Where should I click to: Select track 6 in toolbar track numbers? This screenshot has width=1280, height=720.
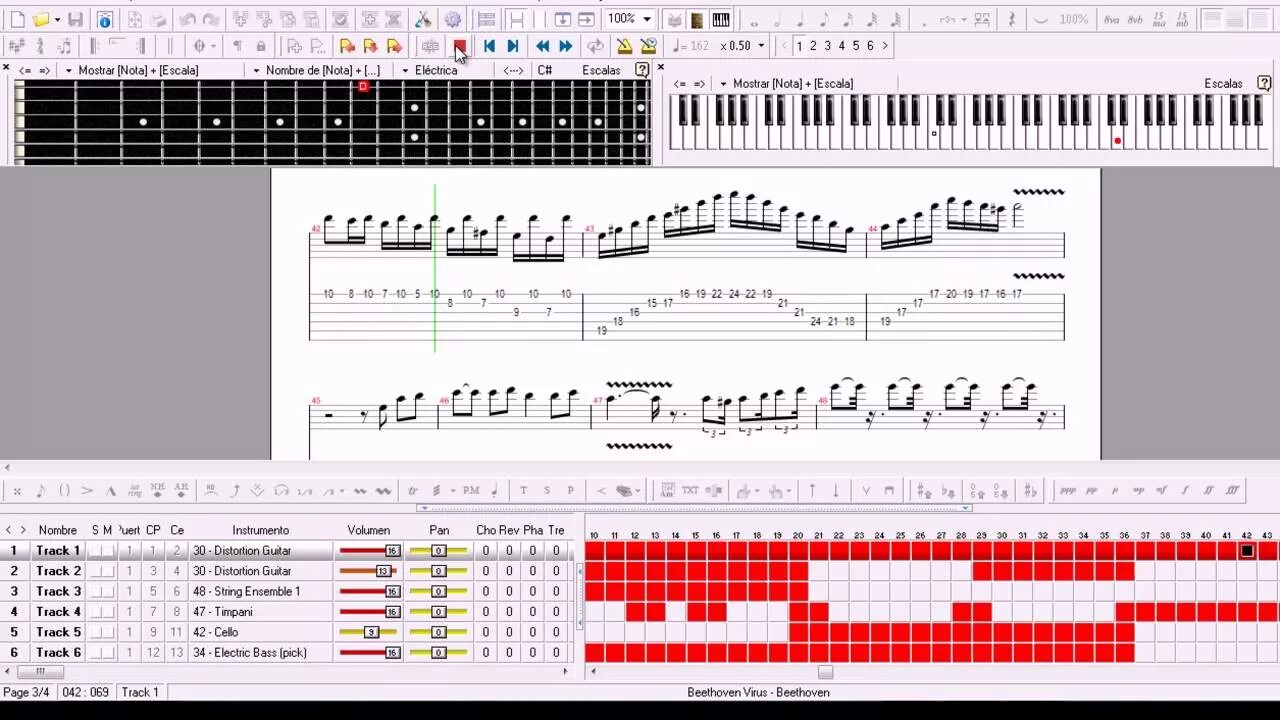pyautogui.click(x=870, y=46)
